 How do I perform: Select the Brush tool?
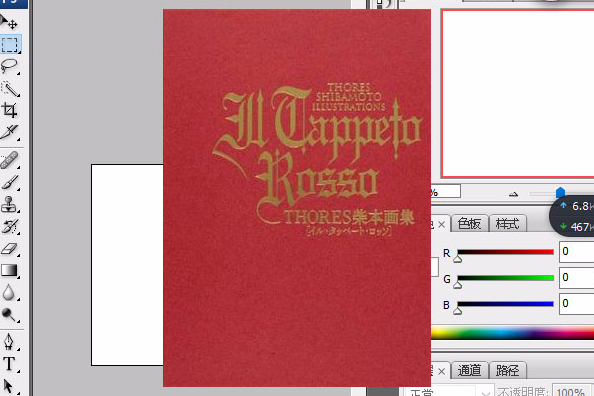[10, 182]
